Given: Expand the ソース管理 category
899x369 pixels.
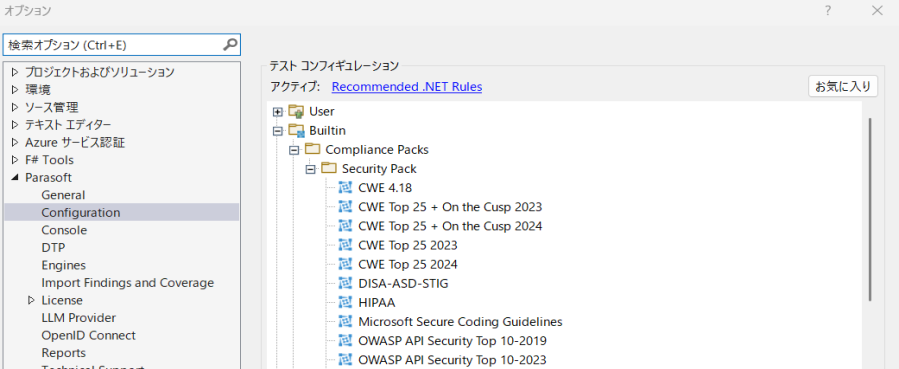Looking at the screenshot, I should coord(15,107).
